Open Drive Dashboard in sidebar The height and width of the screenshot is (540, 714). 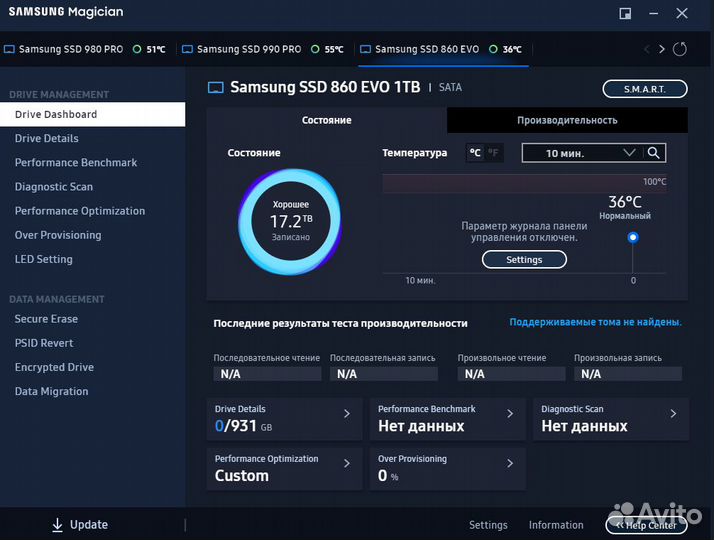[x=92, y=114]
